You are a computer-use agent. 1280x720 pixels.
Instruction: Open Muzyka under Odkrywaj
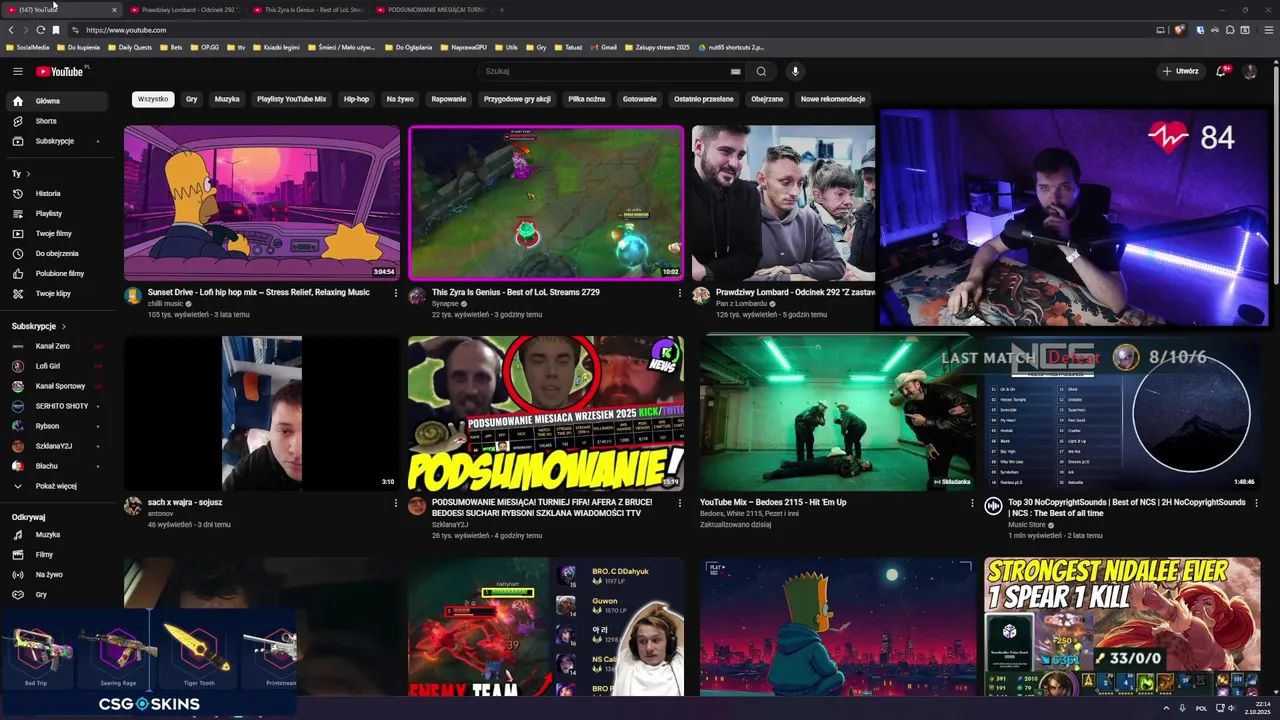pos(57,534)
